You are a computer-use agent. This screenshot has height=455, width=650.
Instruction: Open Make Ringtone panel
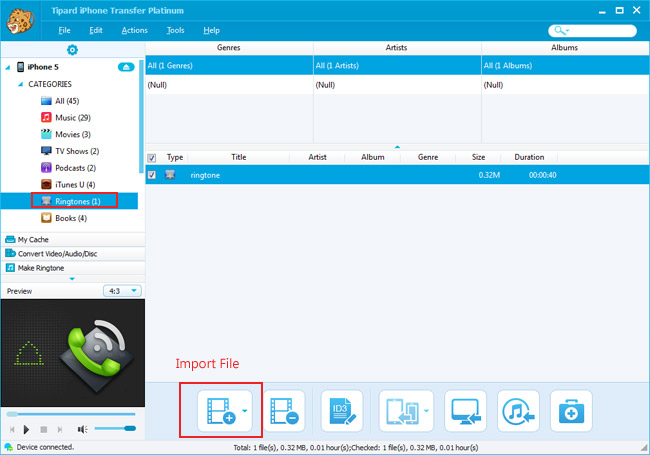click(73, 268)
